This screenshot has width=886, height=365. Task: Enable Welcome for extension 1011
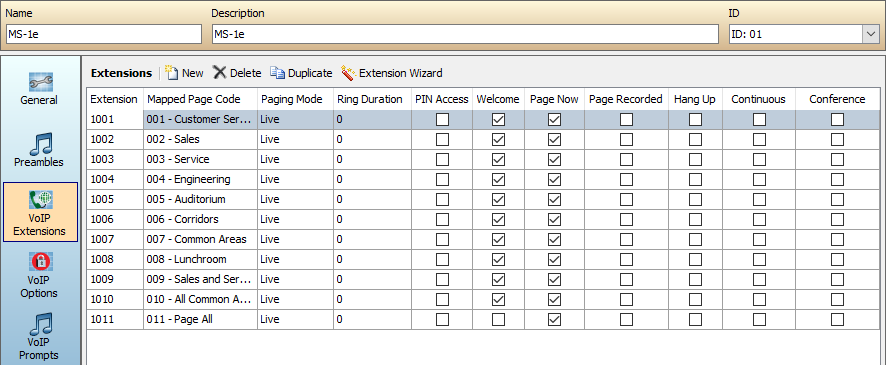(498, 320)
